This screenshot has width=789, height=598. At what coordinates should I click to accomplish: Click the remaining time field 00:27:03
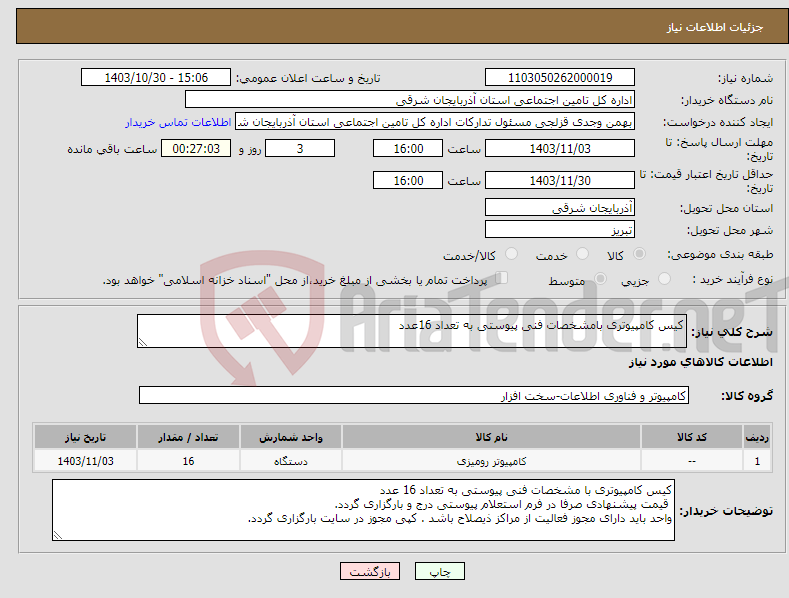[196, 148]
